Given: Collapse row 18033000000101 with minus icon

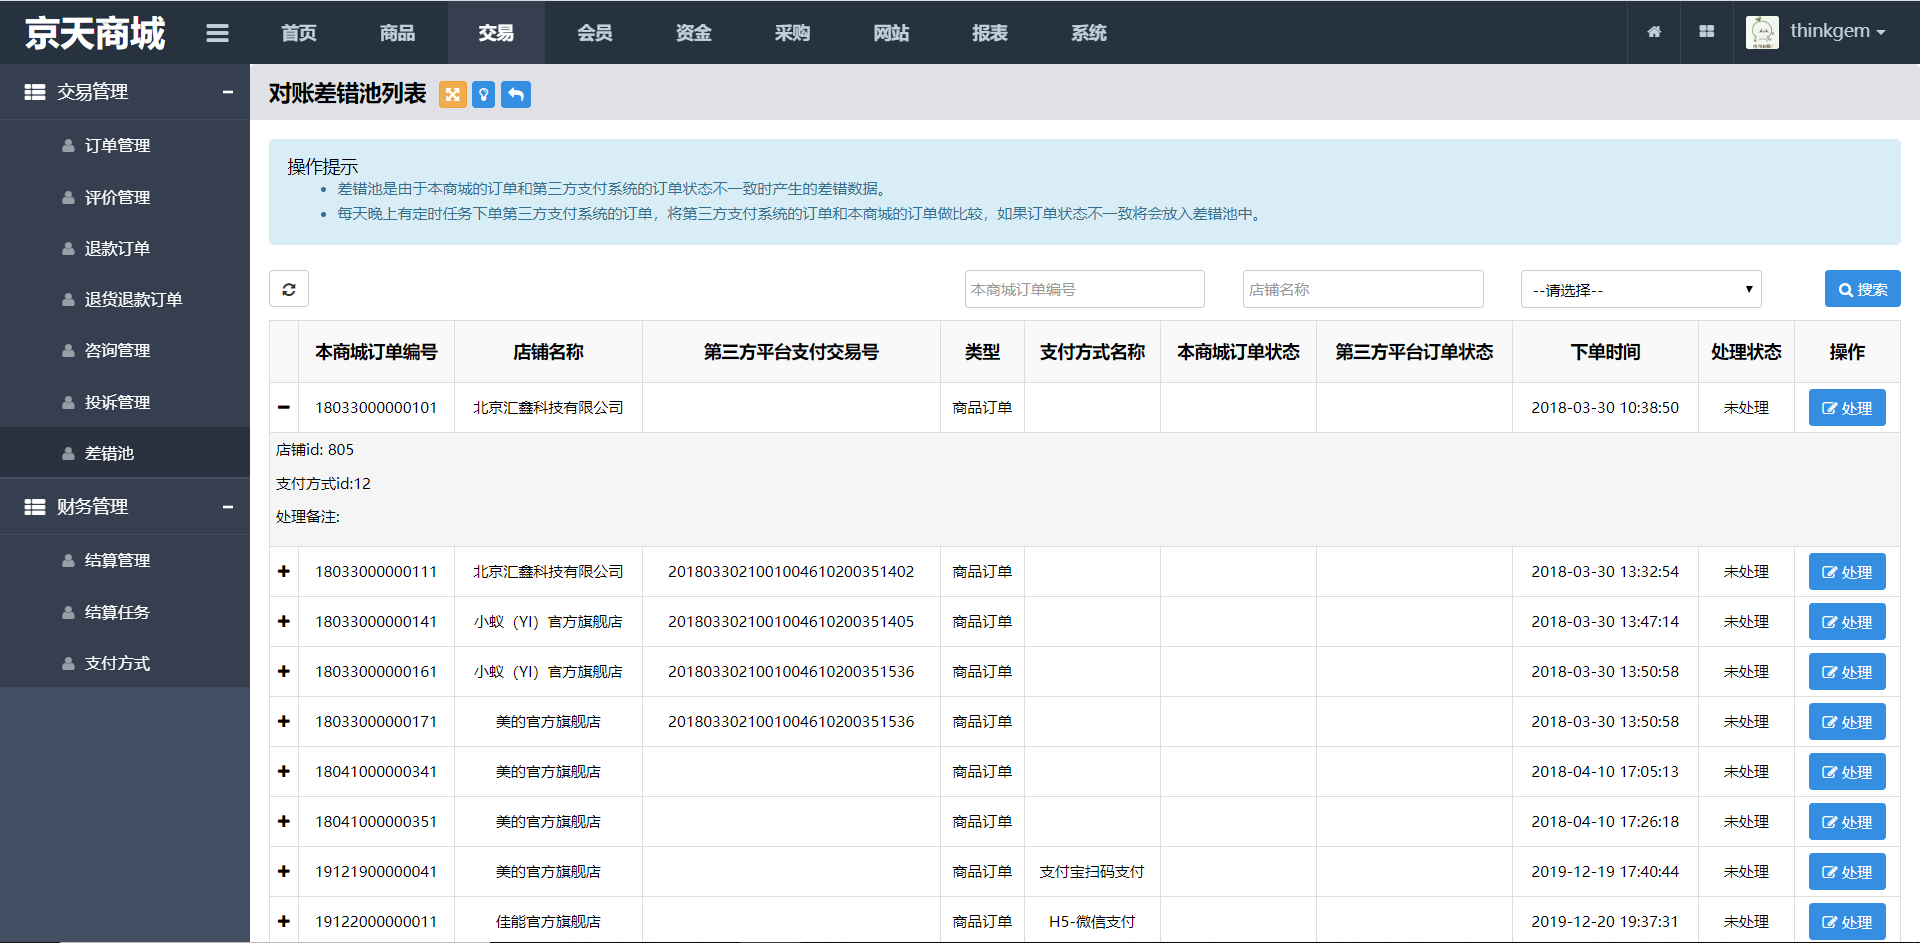Looking at the screenshot, I should tap(284, 407).
